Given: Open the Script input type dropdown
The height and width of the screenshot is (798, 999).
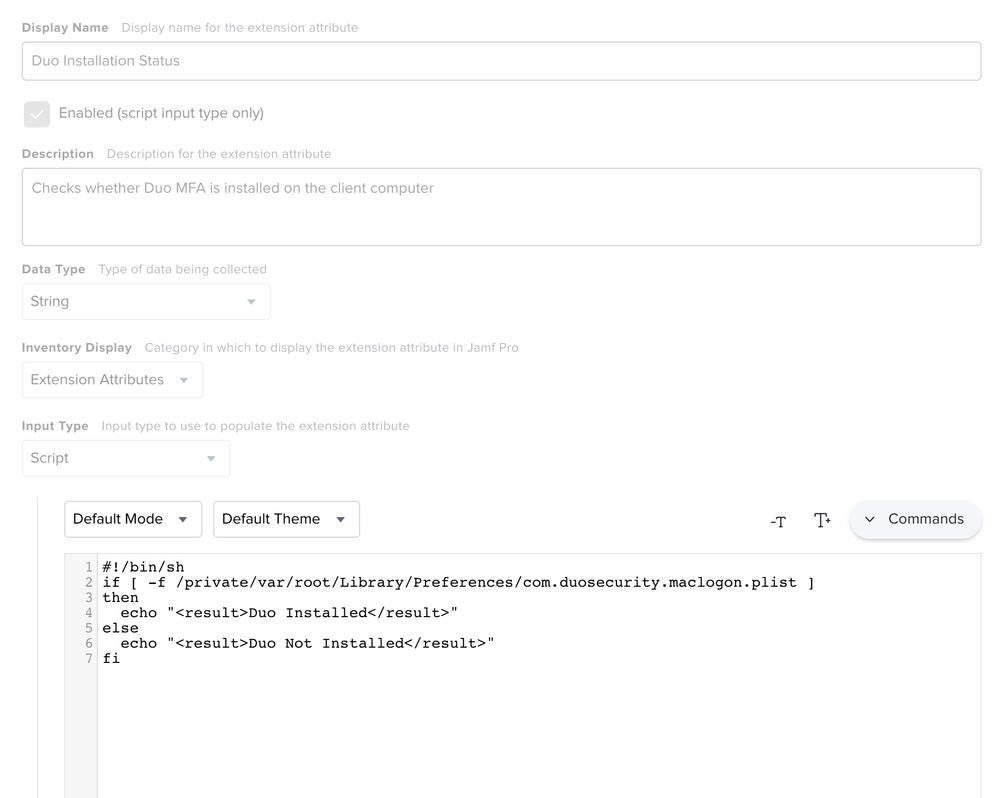Looking at the screenshot, I should (x=126, y=458).
